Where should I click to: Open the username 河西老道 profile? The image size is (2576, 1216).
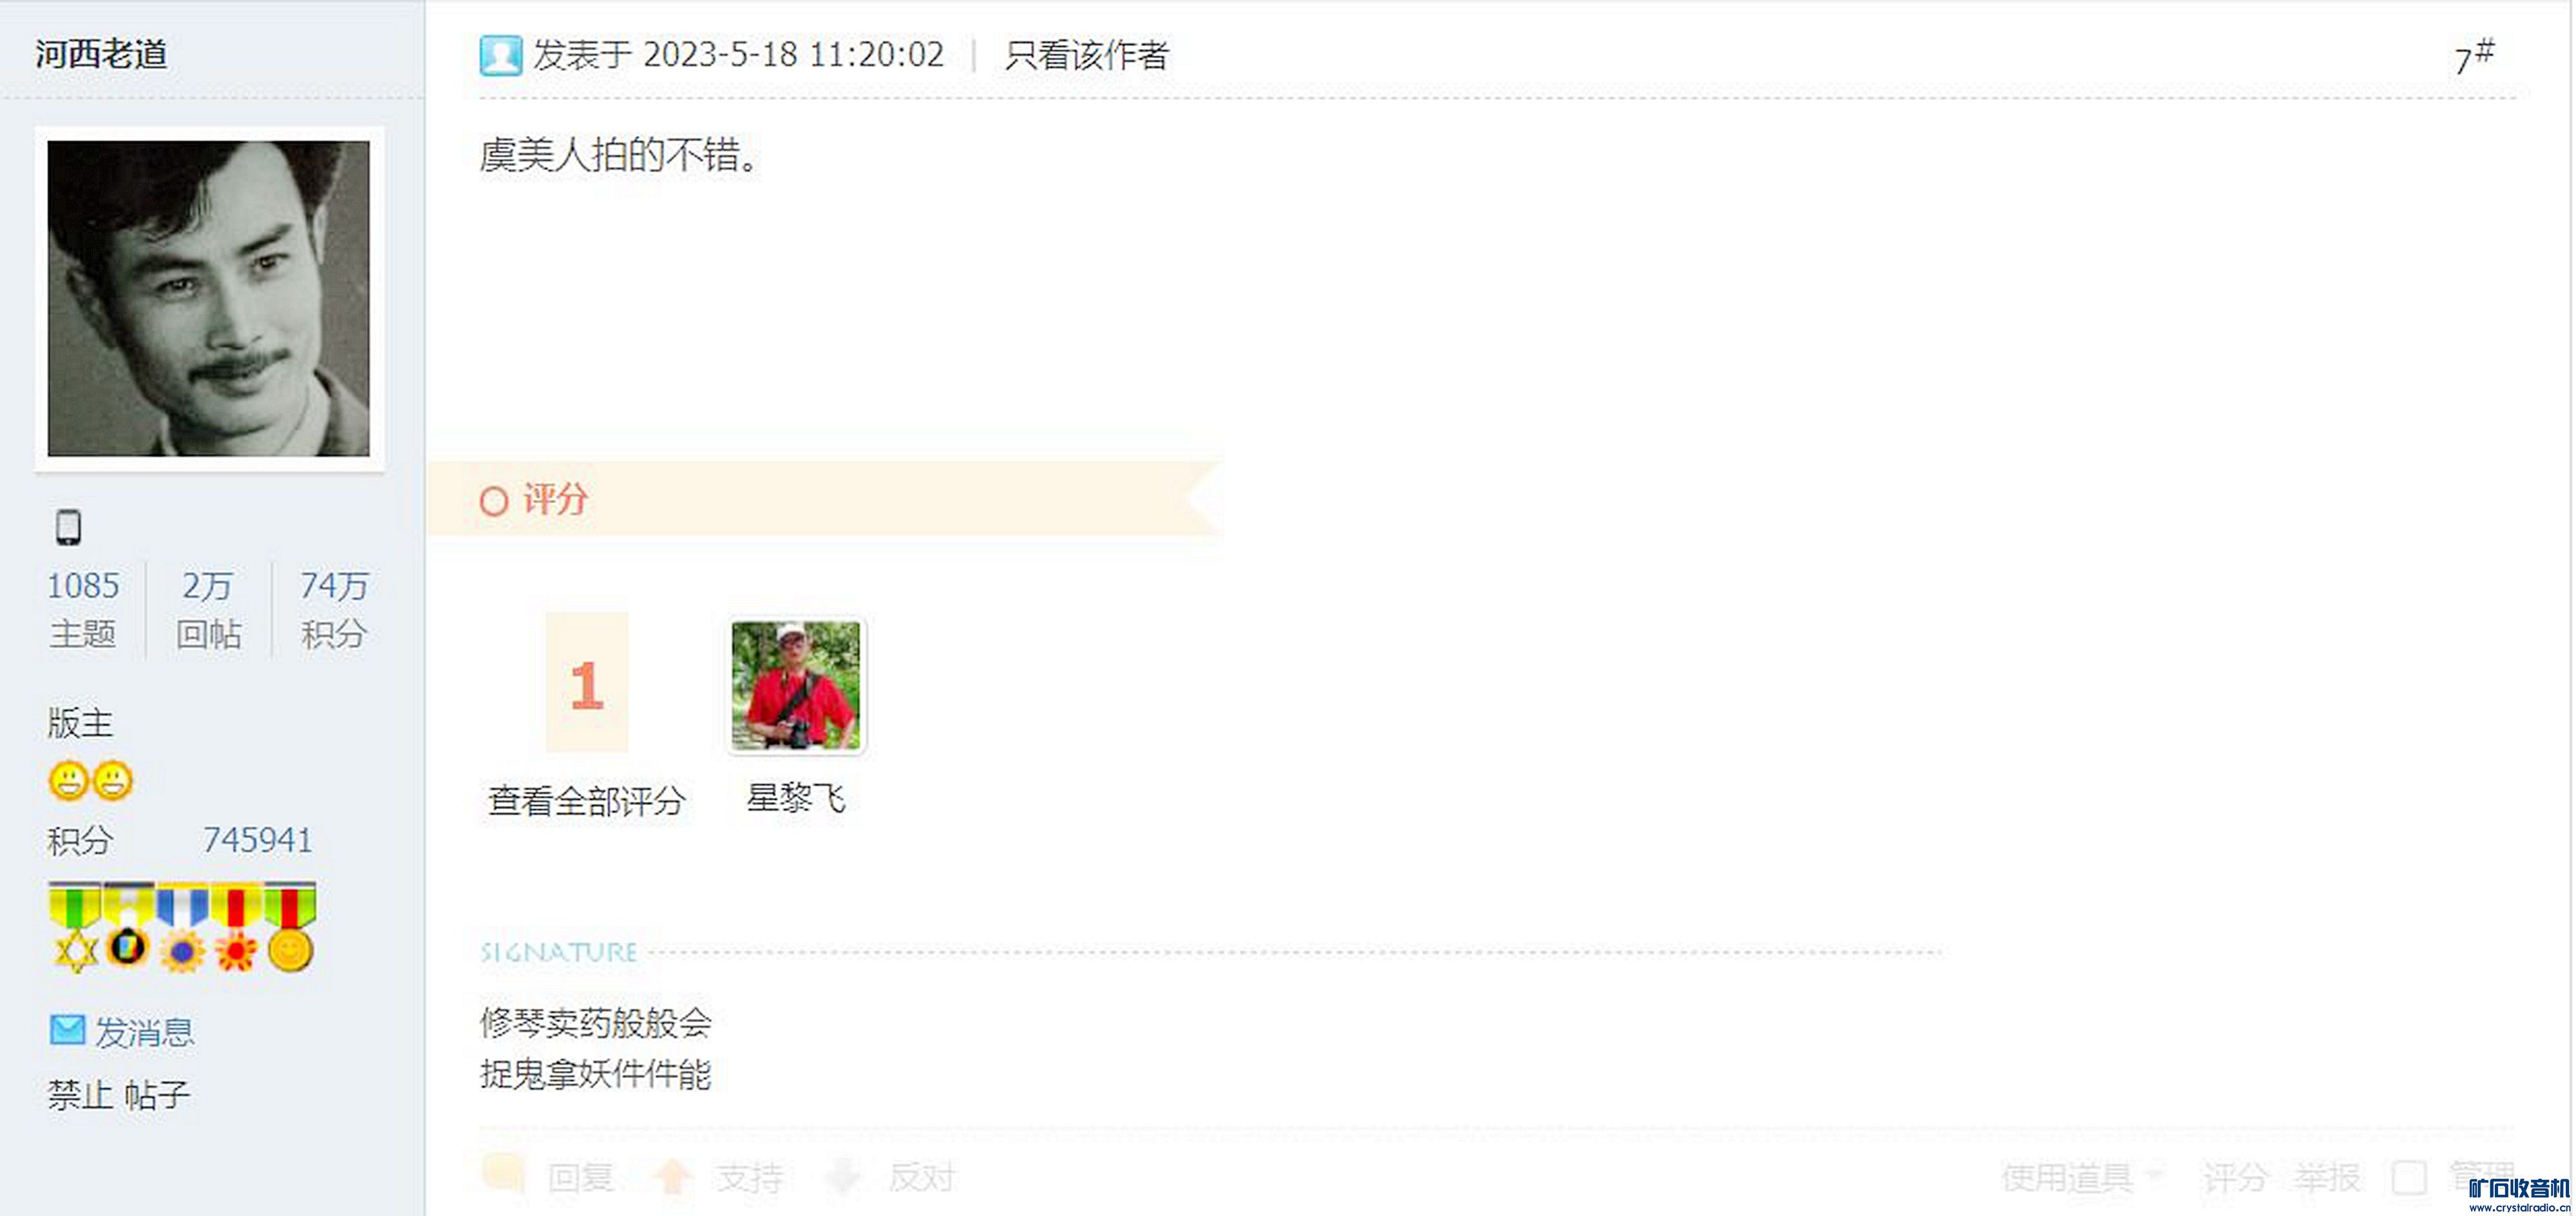coord(101,54)
